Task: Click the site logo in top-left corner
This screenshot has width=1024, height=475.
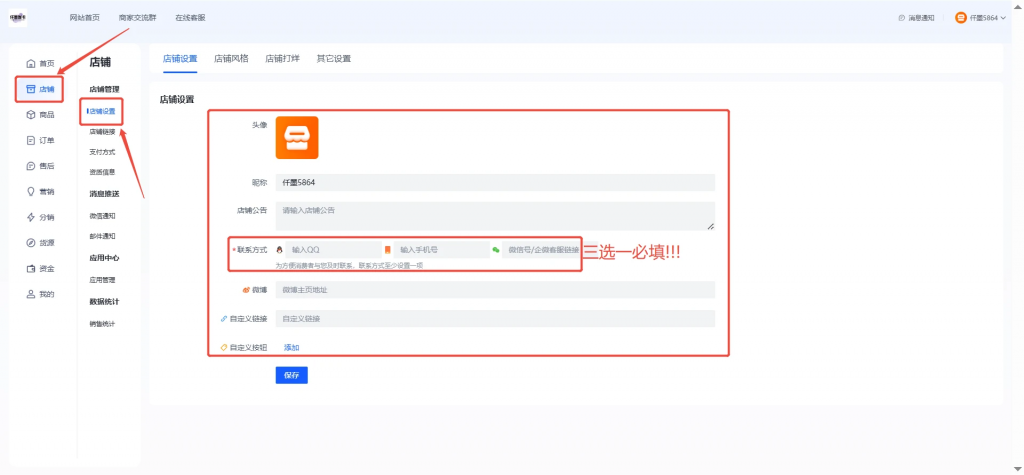Action: point(18,18)
